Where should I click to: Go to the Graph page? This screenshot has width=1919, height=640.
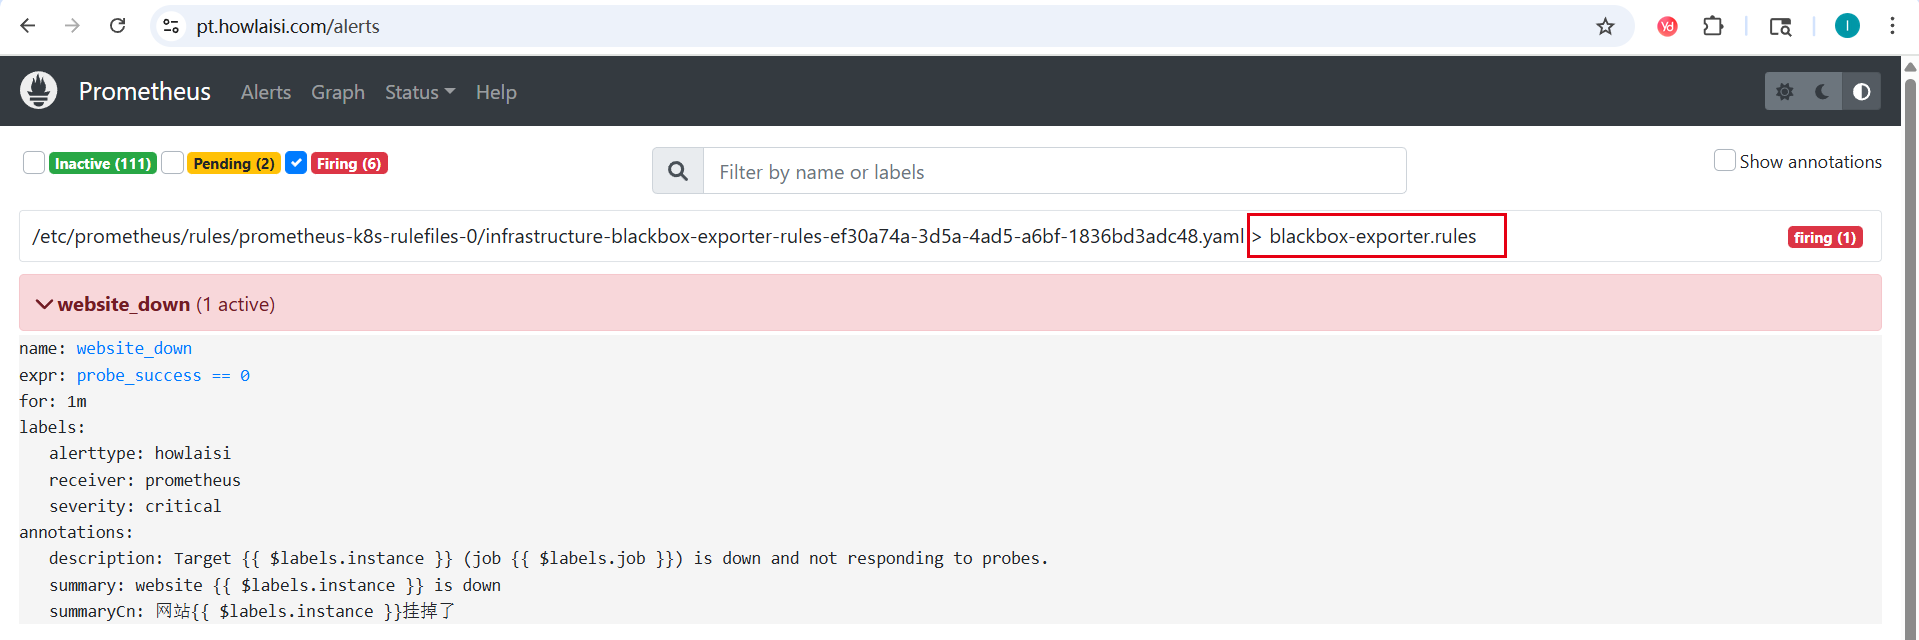[337, 92]
